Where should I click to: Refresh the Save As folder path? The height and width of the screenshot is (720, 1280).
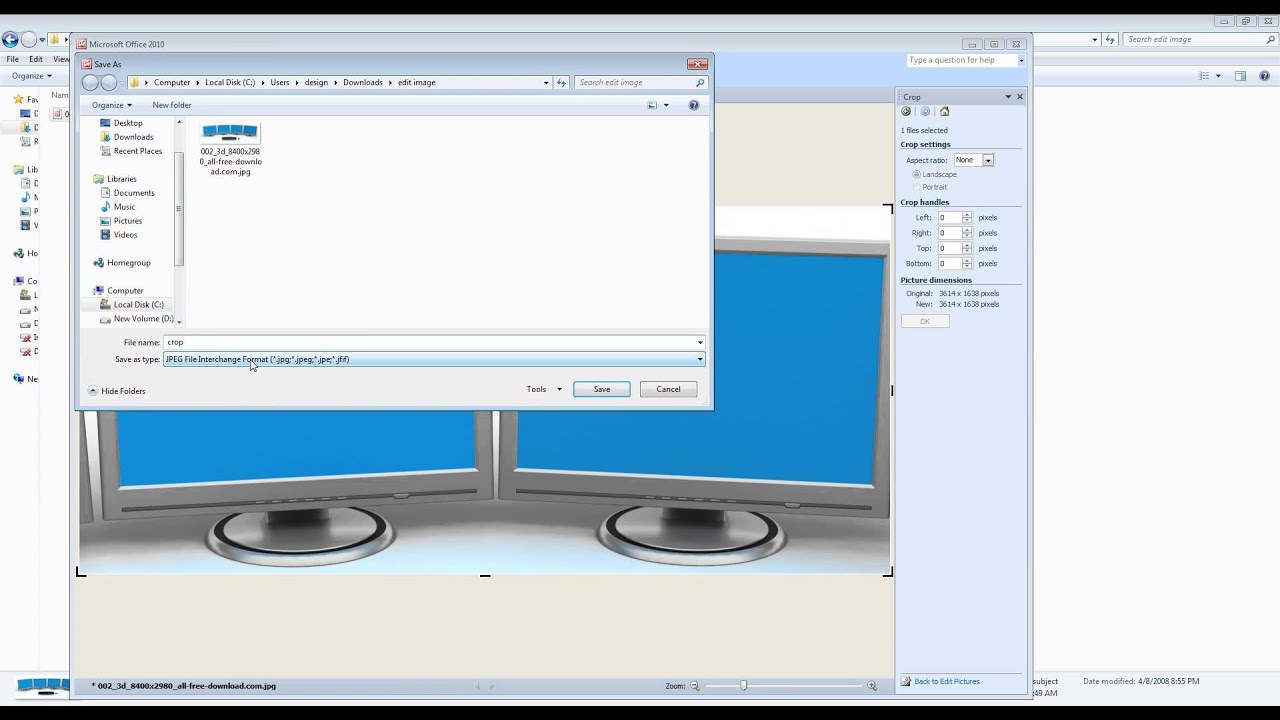(561, 83)
